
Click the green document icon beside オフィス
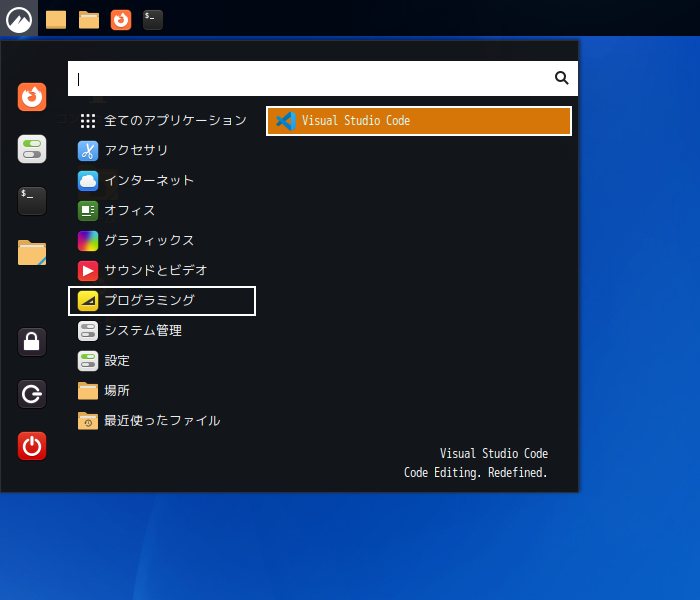click(x=88, y=211)
